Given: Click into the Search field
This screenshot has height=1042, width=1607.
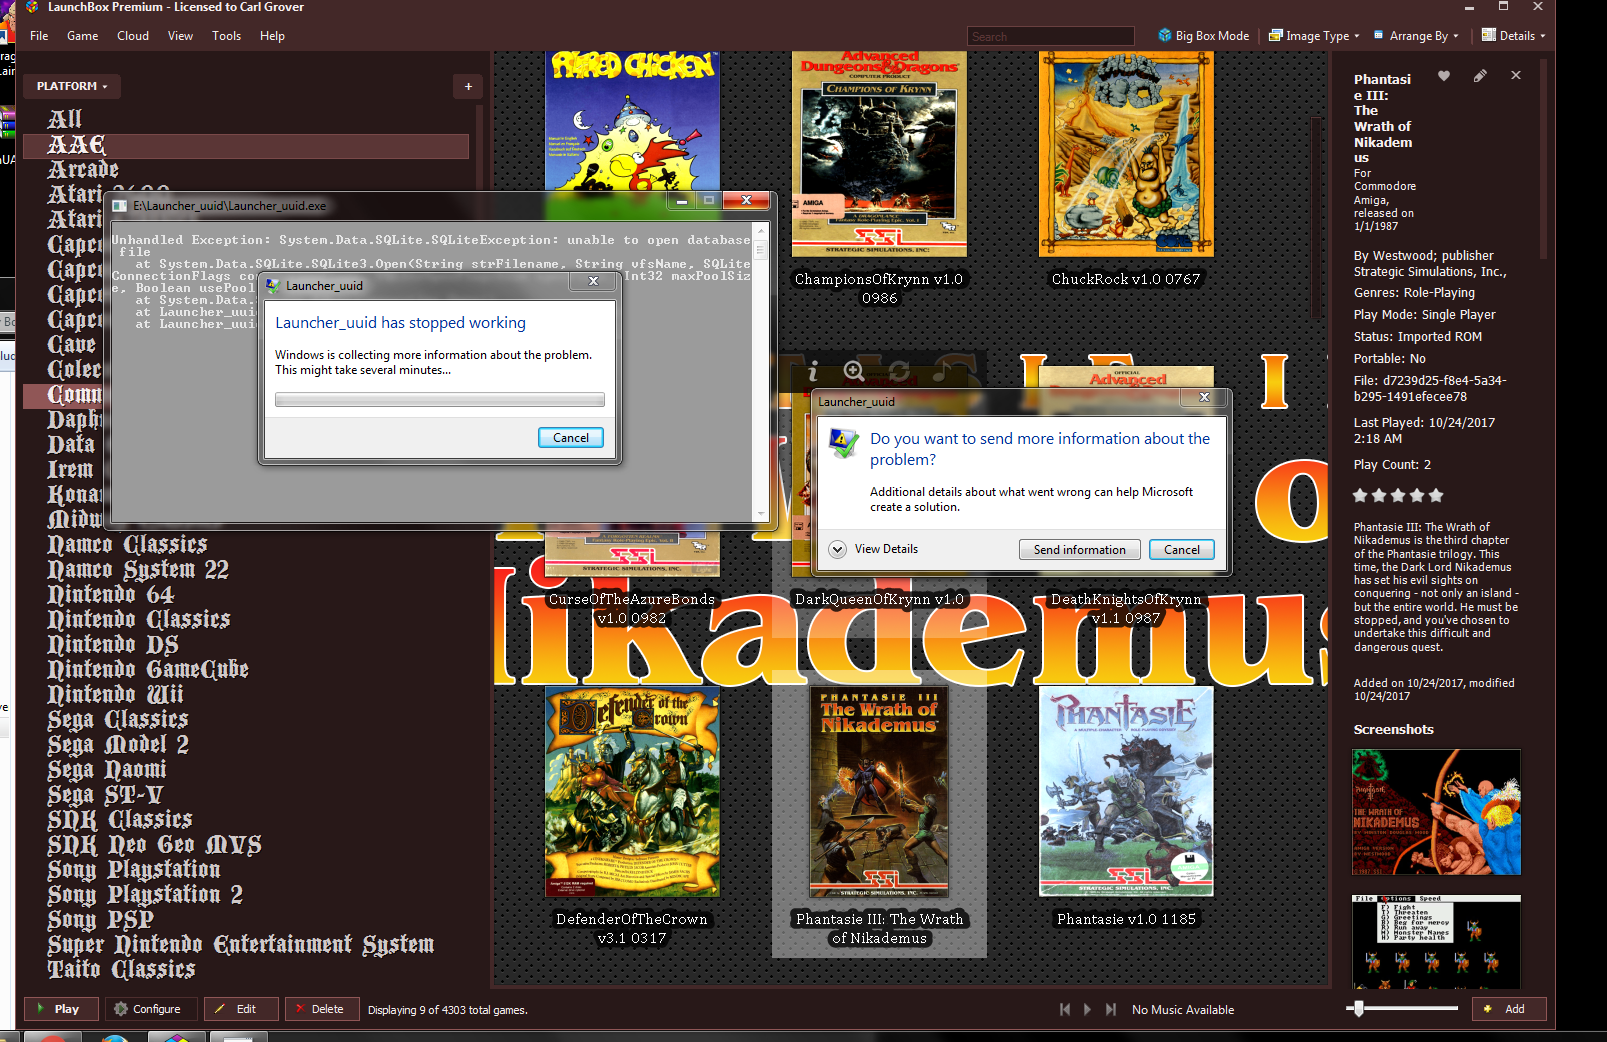Looking at the screenshot, I should point(1050,37).
